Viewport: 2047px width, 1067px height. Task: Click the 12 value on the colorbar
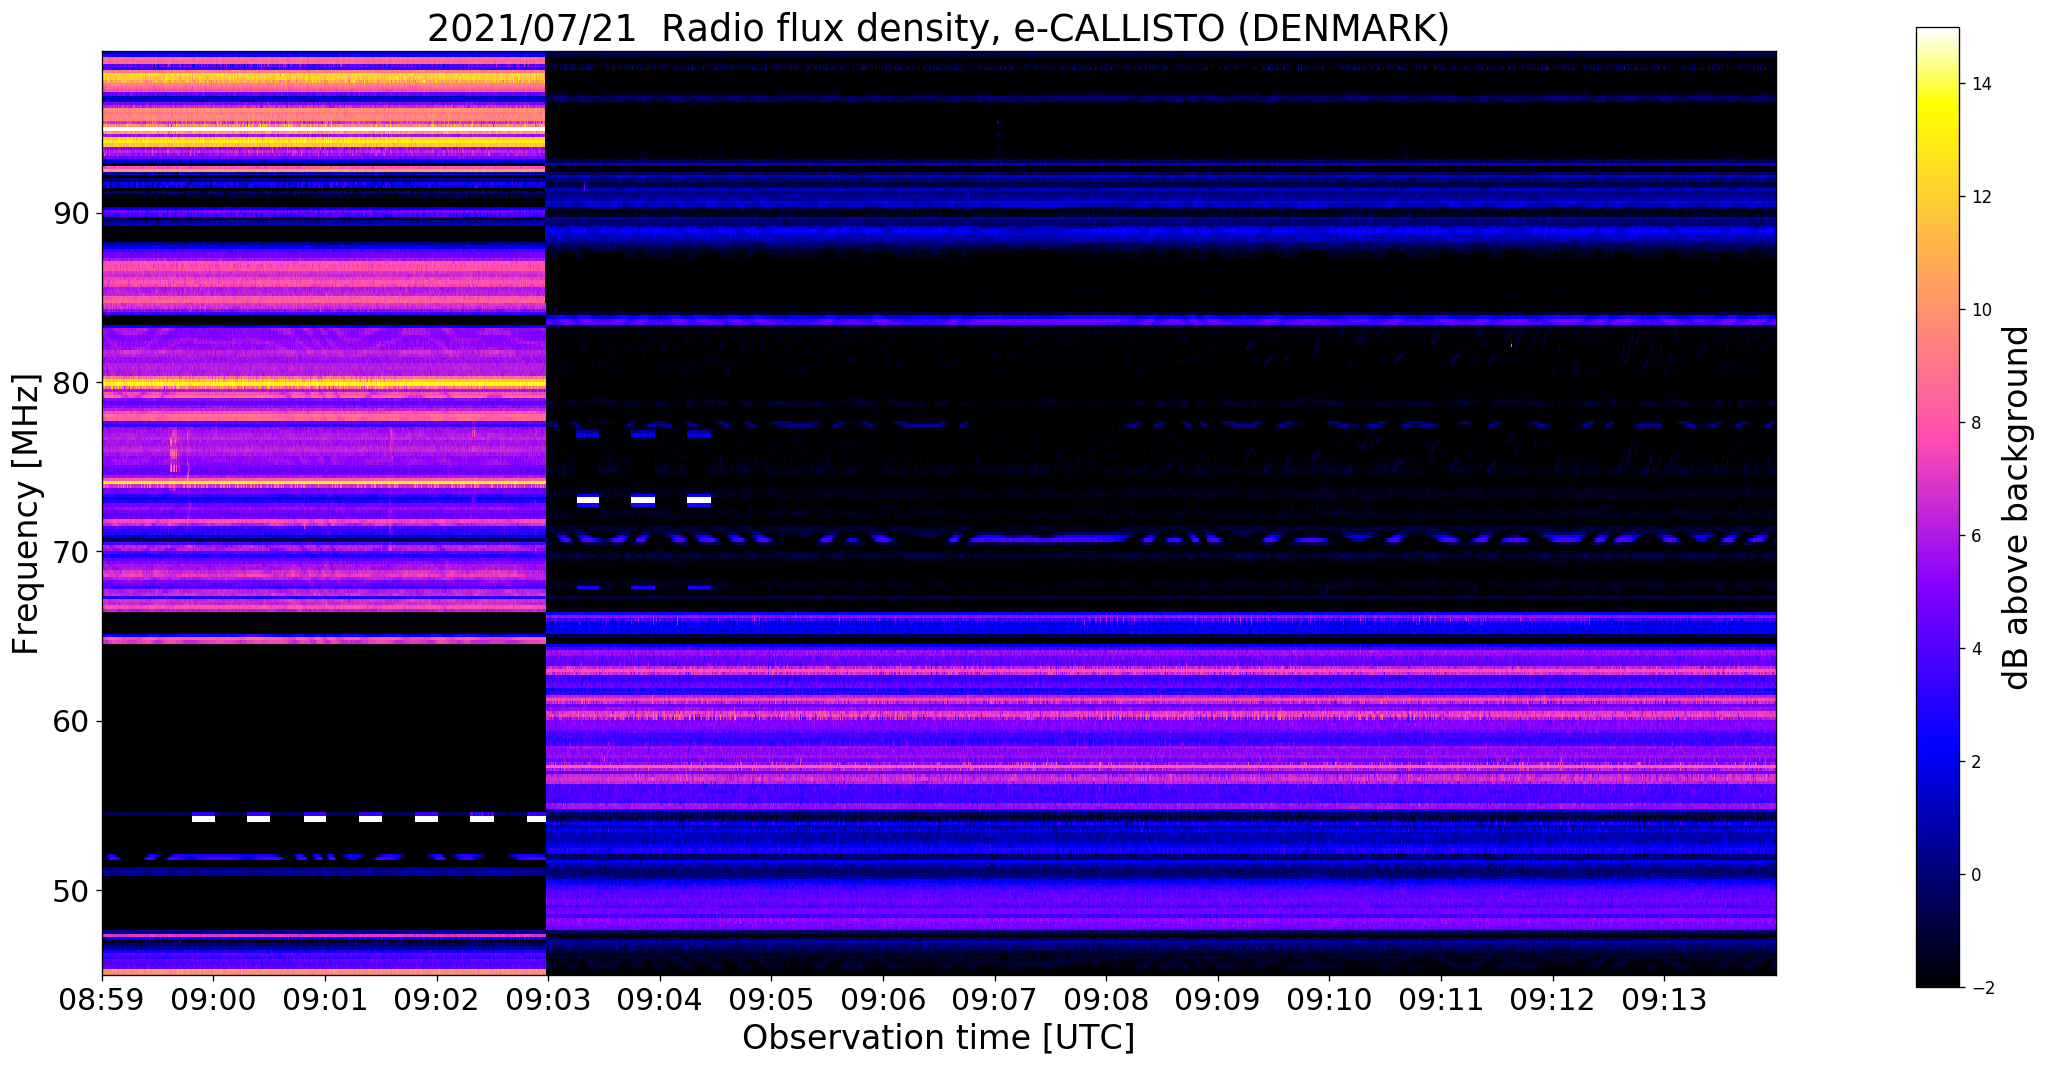click(x=1980, y=197)
